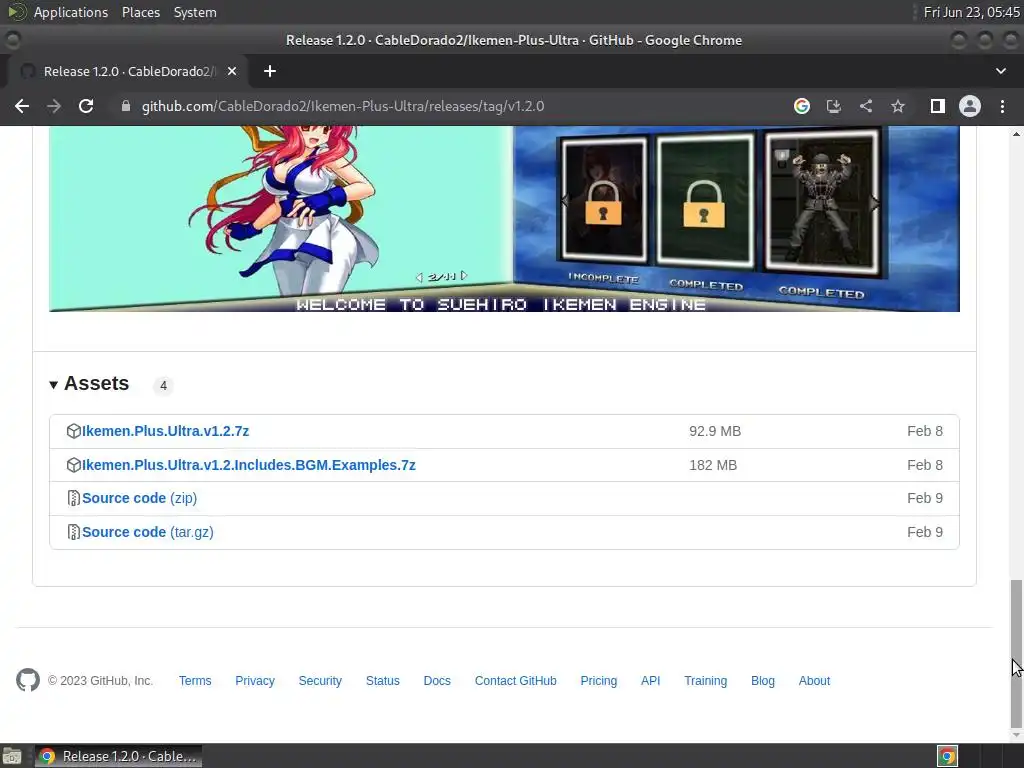
Task: Open the Places menu
Action: [141, 12]
